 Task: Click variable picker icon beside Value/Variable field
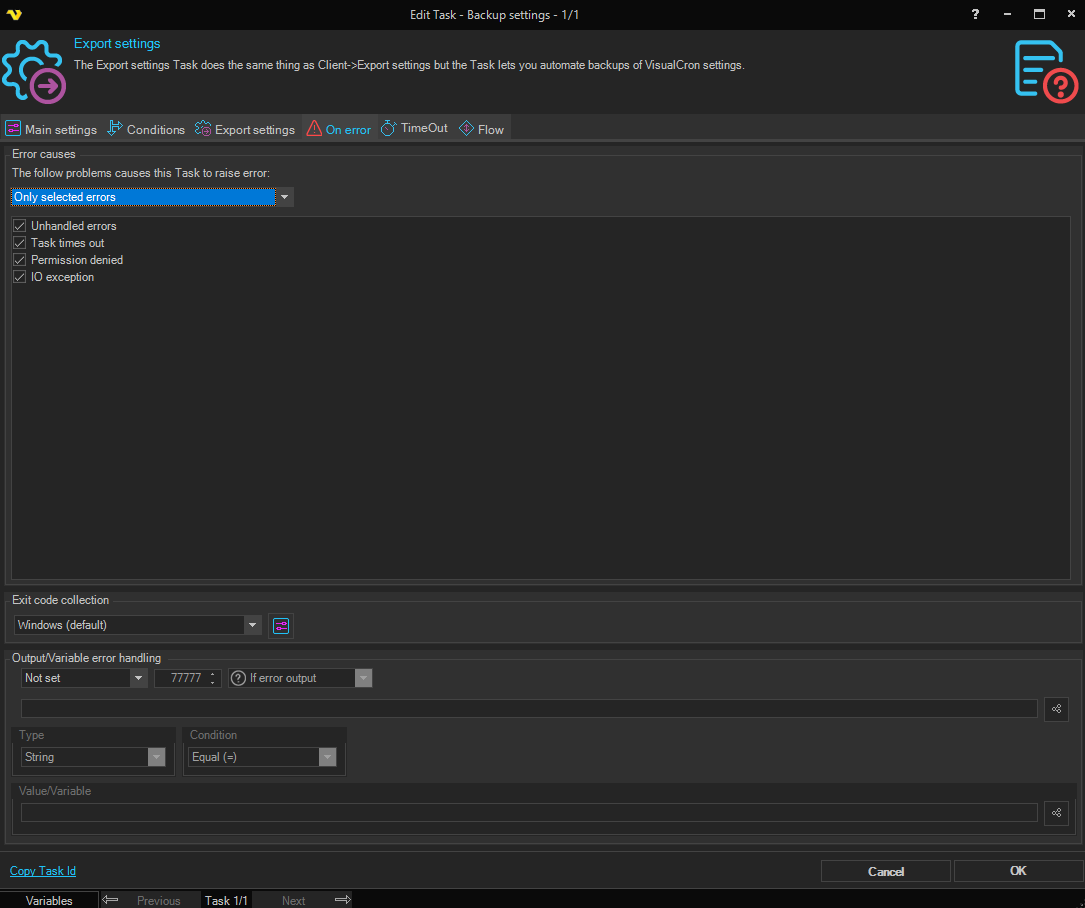pyautogui.click(x=1056, y=813)
